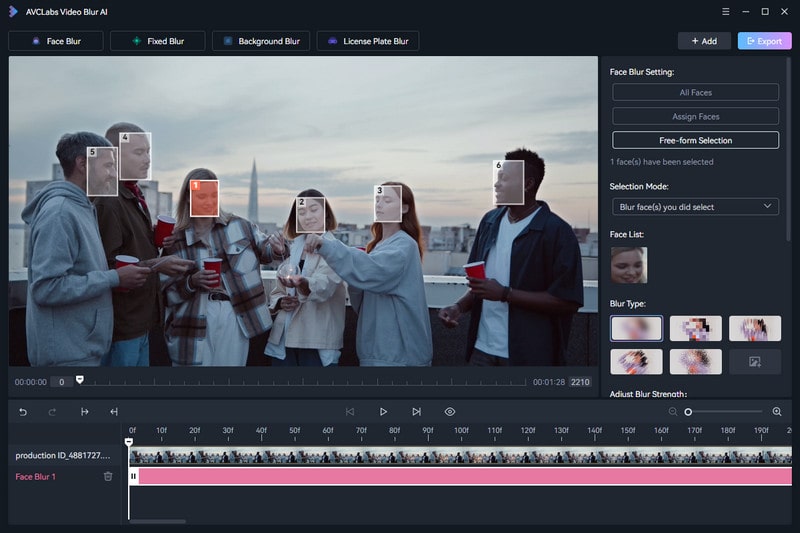The image size is (800, 533).
Task: Delete the Face Blur 1 track
Action: pyautogui.click(x=108, y=476)
